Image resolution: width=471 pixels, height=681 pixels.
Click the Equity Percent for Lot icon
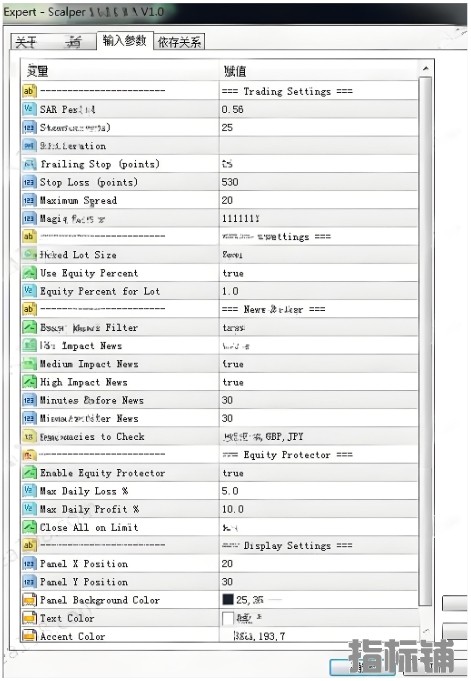pyautogui.click(x=29, y=291)
